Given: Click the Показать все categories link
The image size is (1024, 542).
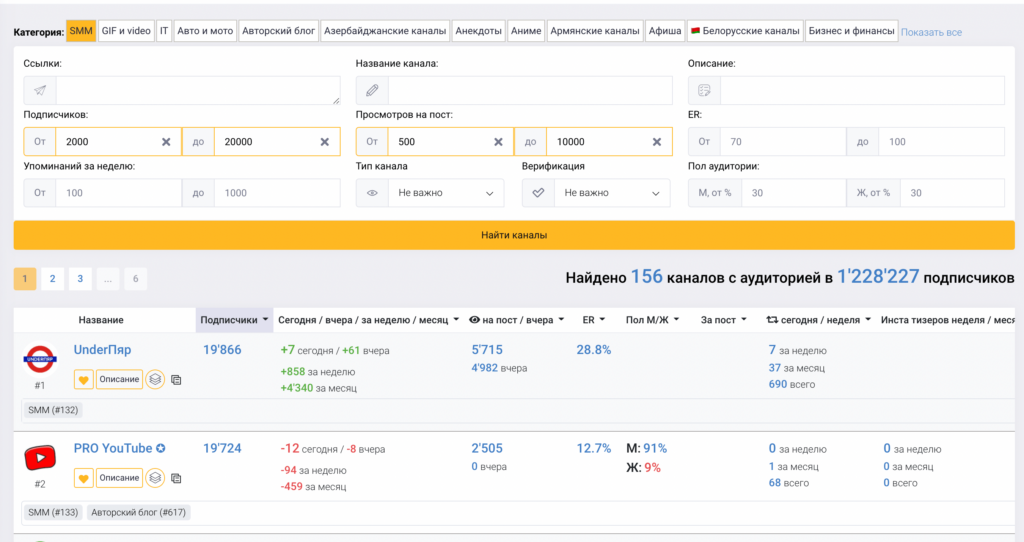Looking at the screenshot, I should click(931, 32).
